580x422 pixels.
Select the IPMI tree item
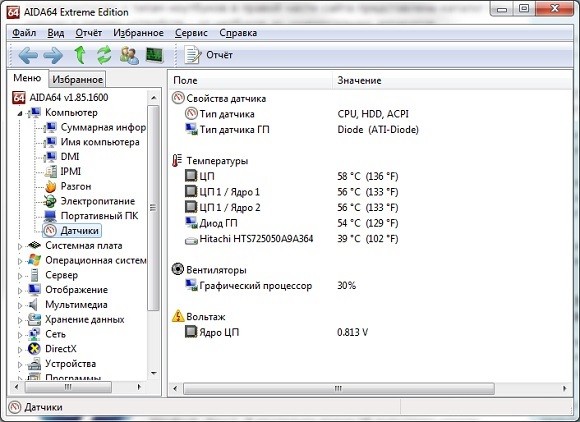coord(71,172)
